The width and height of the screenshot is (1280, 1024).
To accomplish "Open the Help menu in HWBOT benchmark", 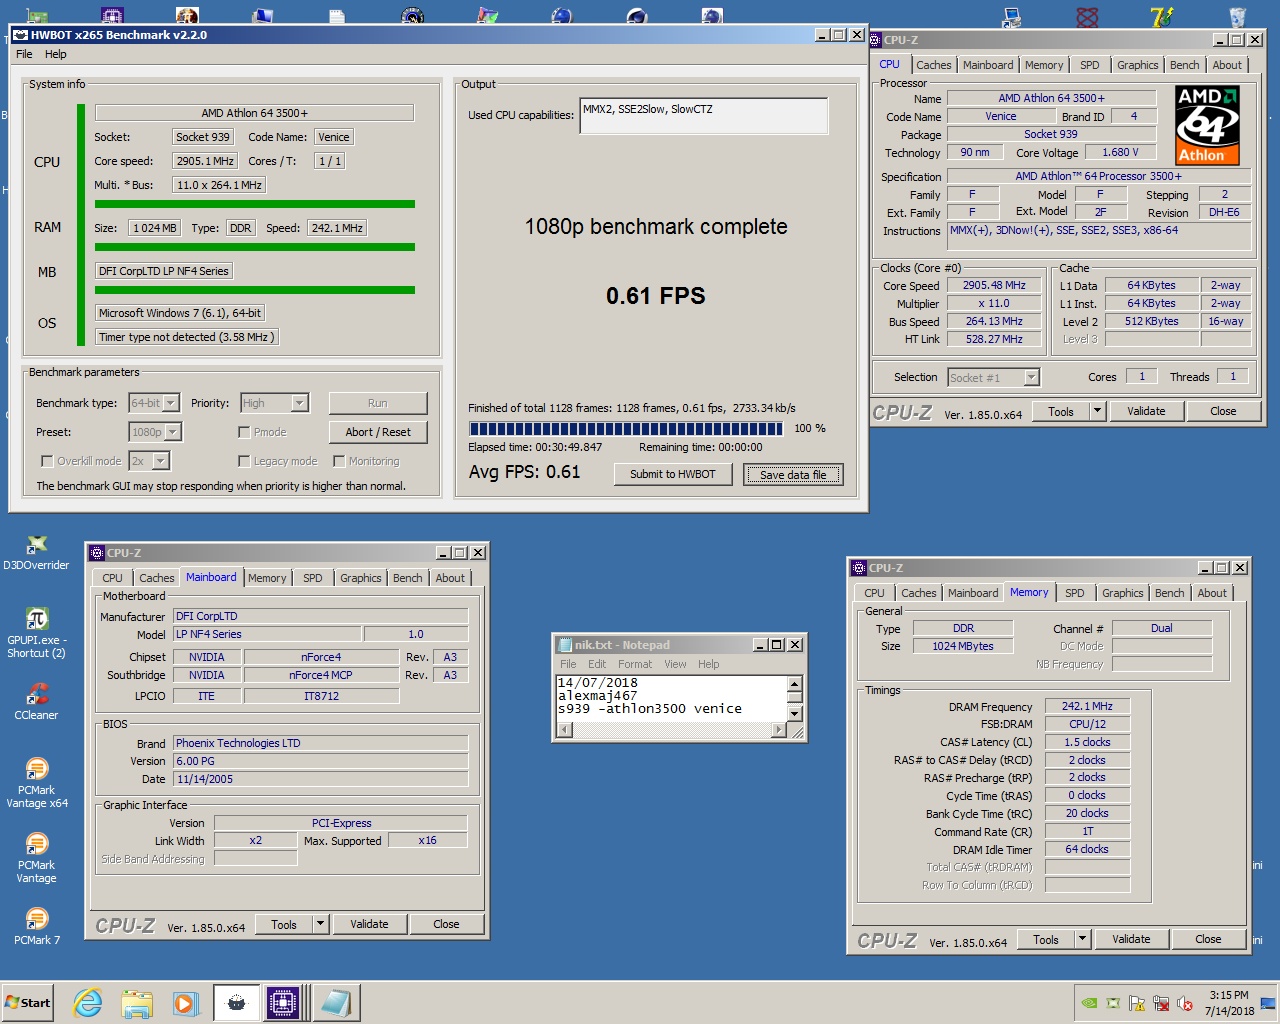I will pyautogui.click(x=56, y=54).
